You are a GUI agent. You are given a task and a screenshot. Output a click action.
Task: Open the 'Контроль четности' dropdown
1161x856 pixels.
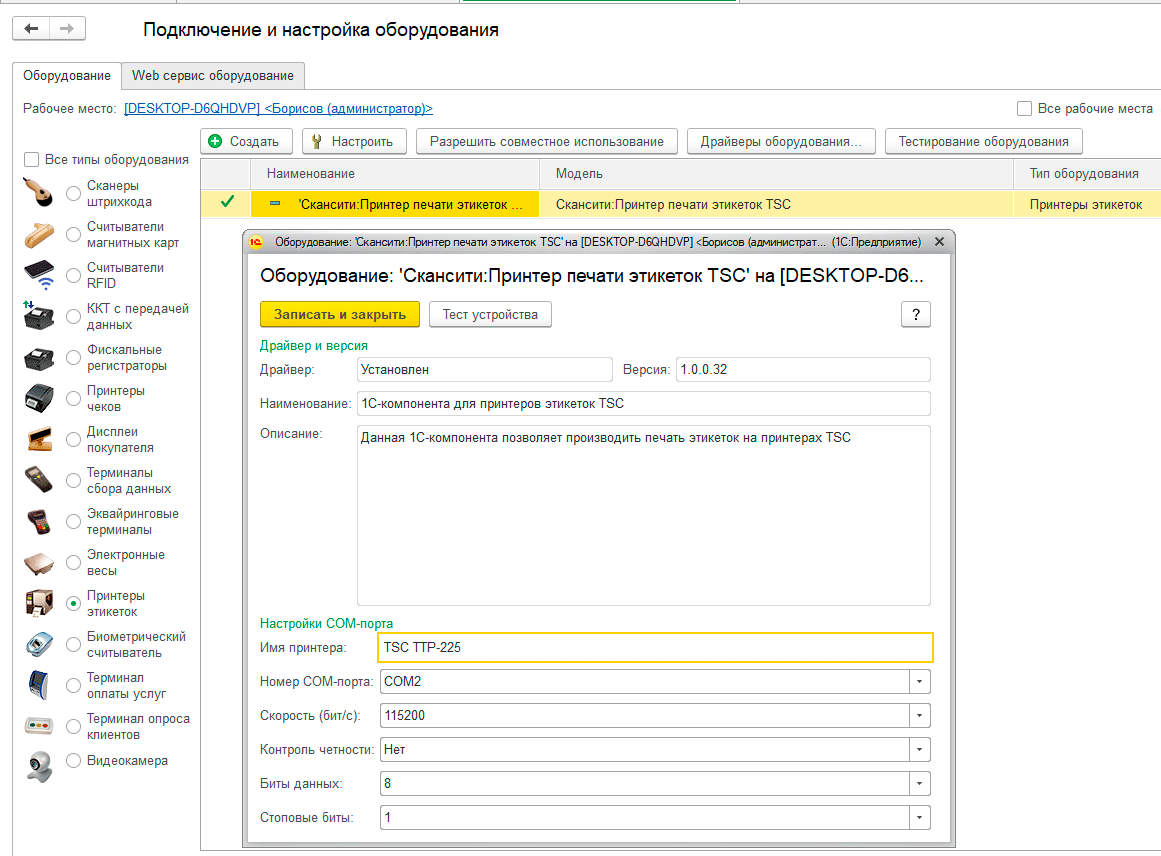click(x=918, y=750)
